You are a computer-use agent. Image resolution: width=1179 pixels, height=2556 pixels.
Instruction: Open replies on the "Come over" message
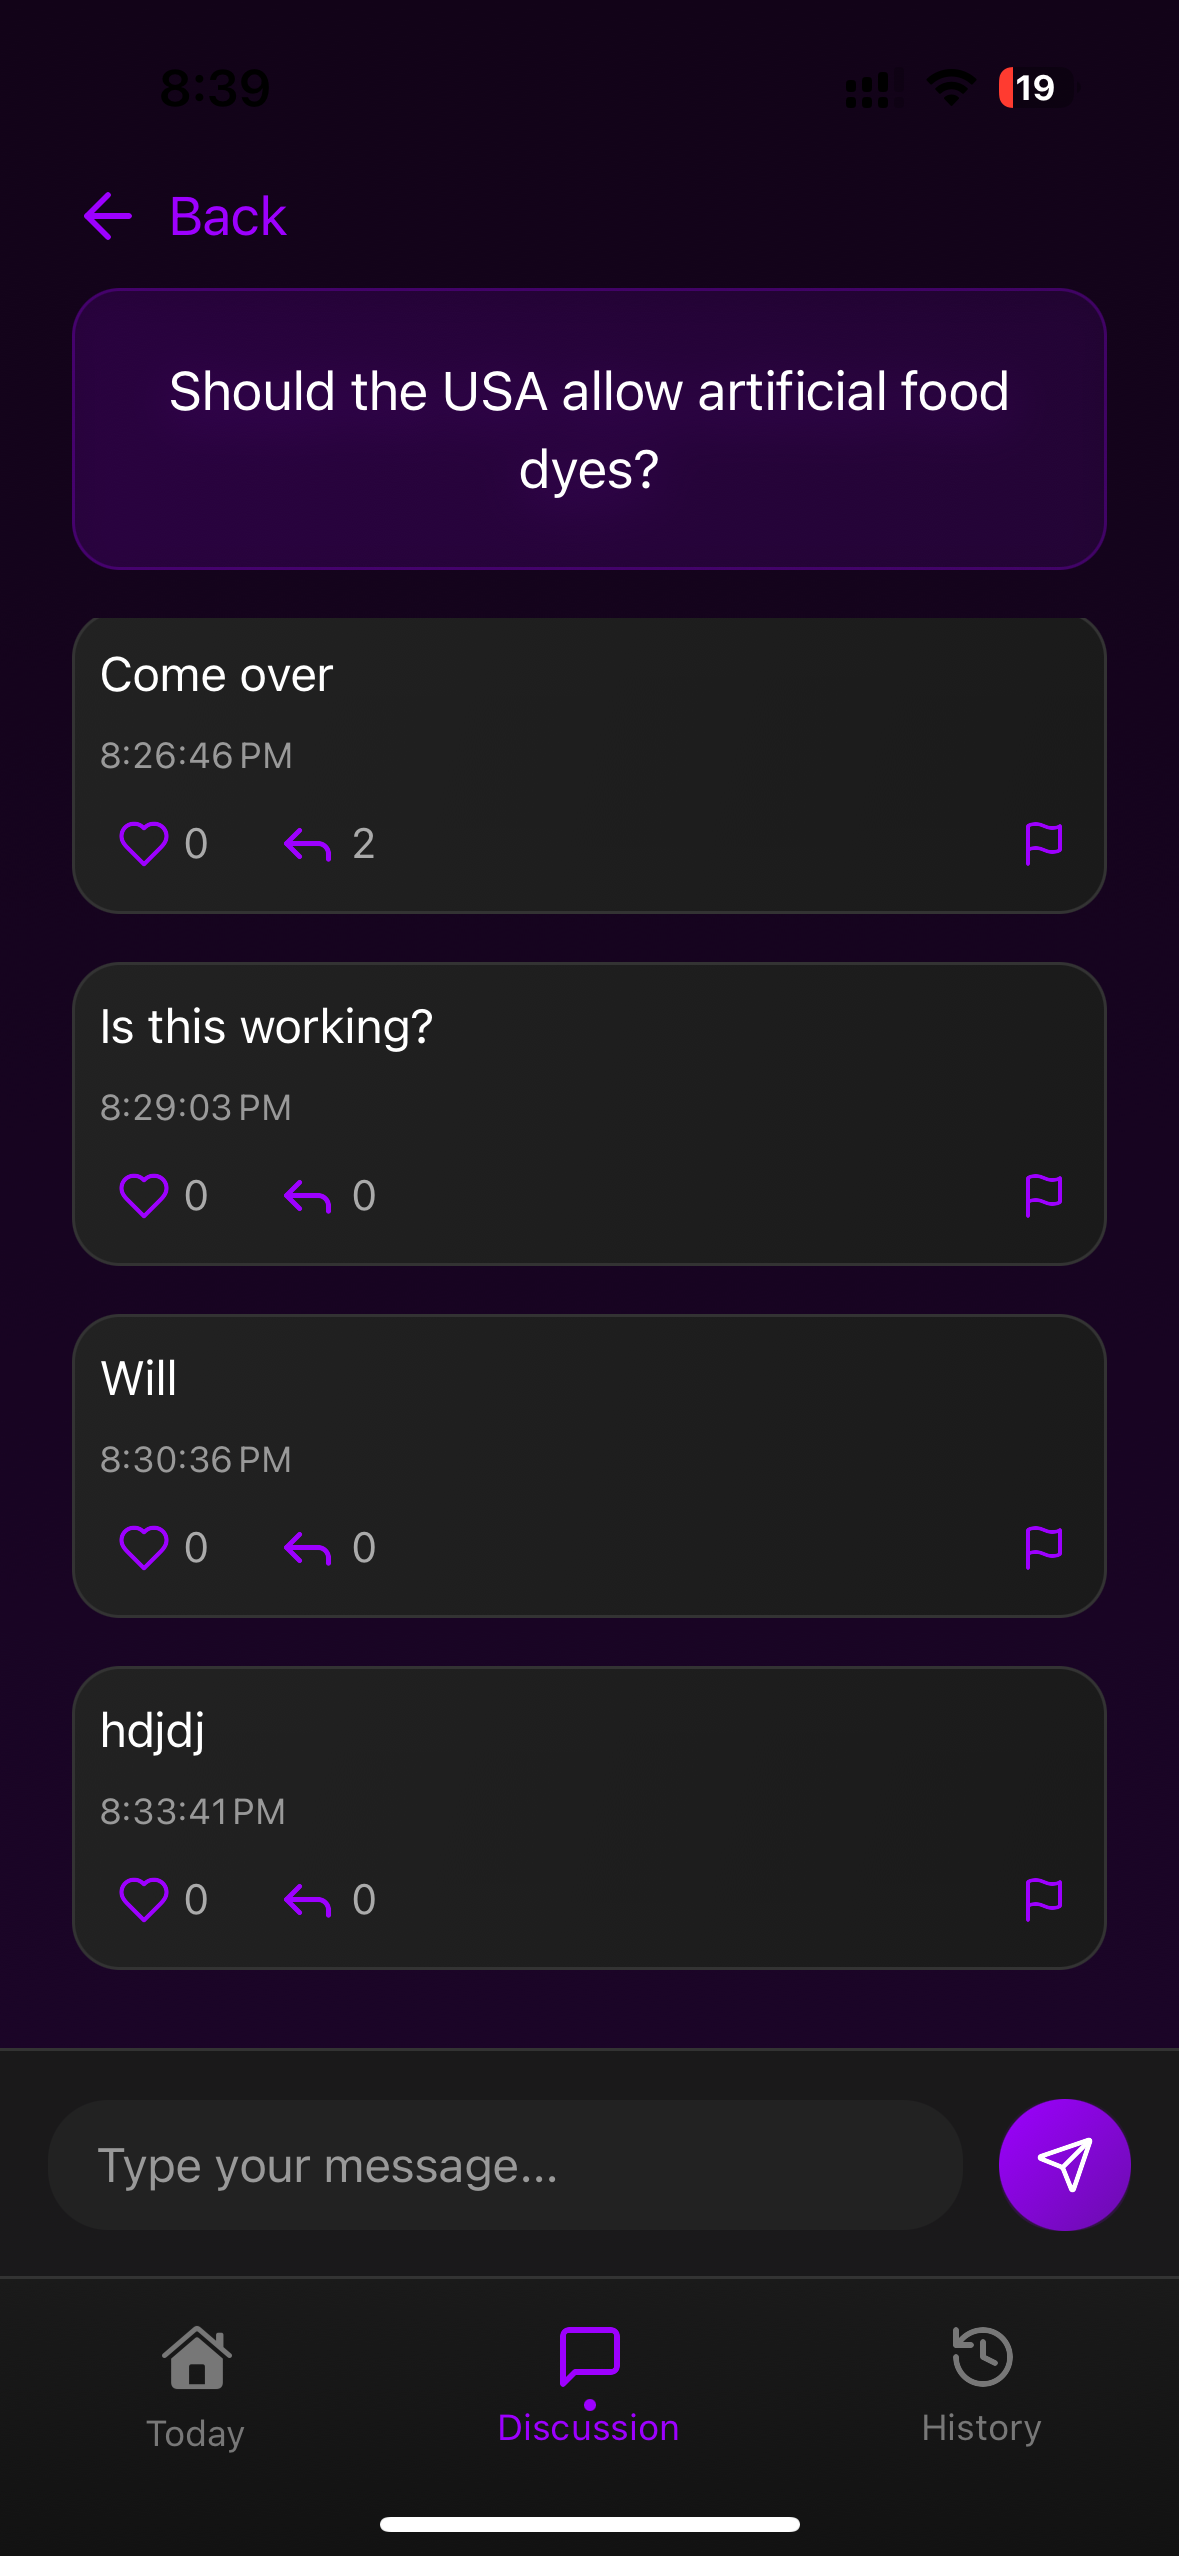point(308,845)
